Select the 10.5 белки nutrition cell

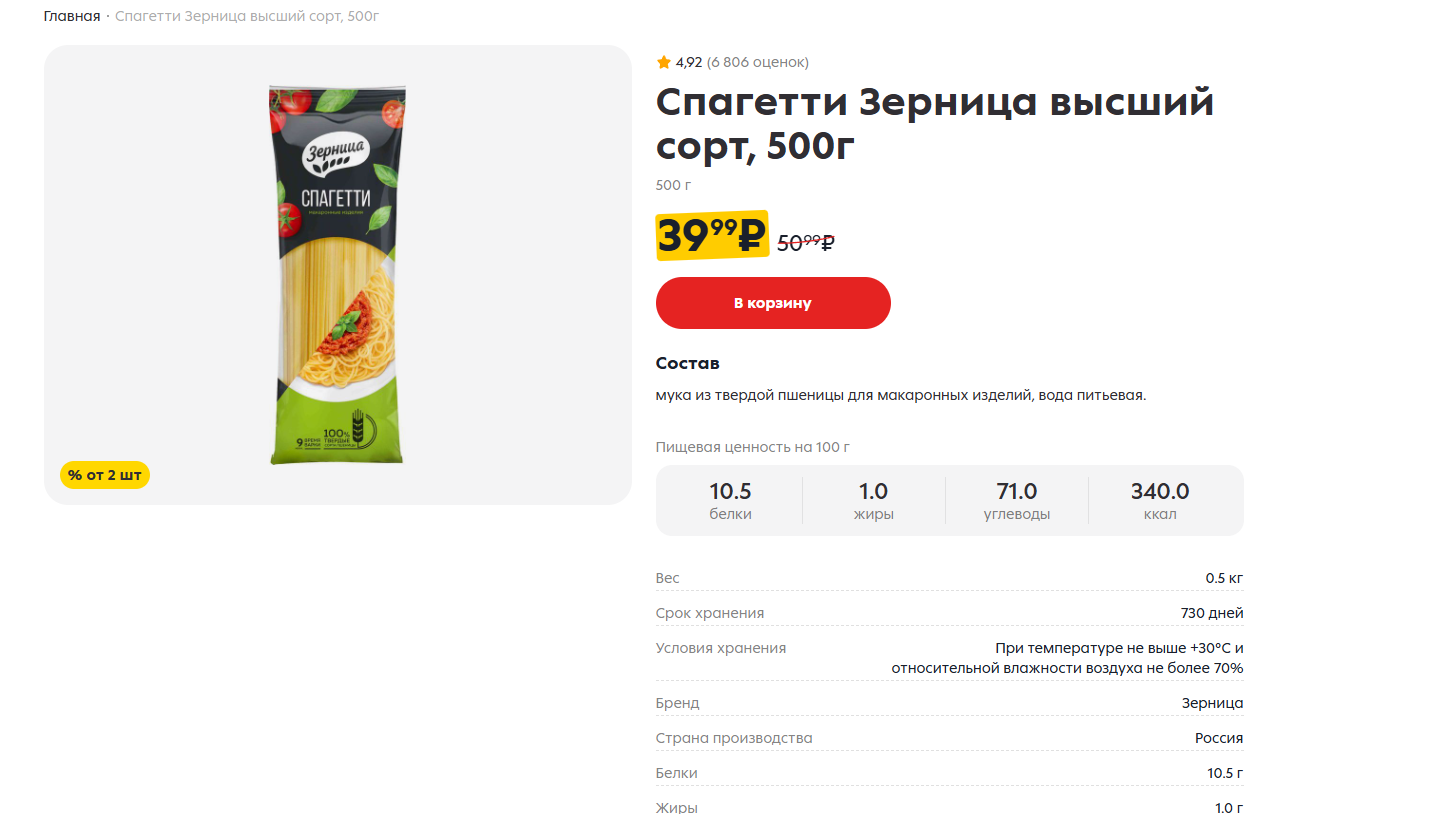point(730,501)
